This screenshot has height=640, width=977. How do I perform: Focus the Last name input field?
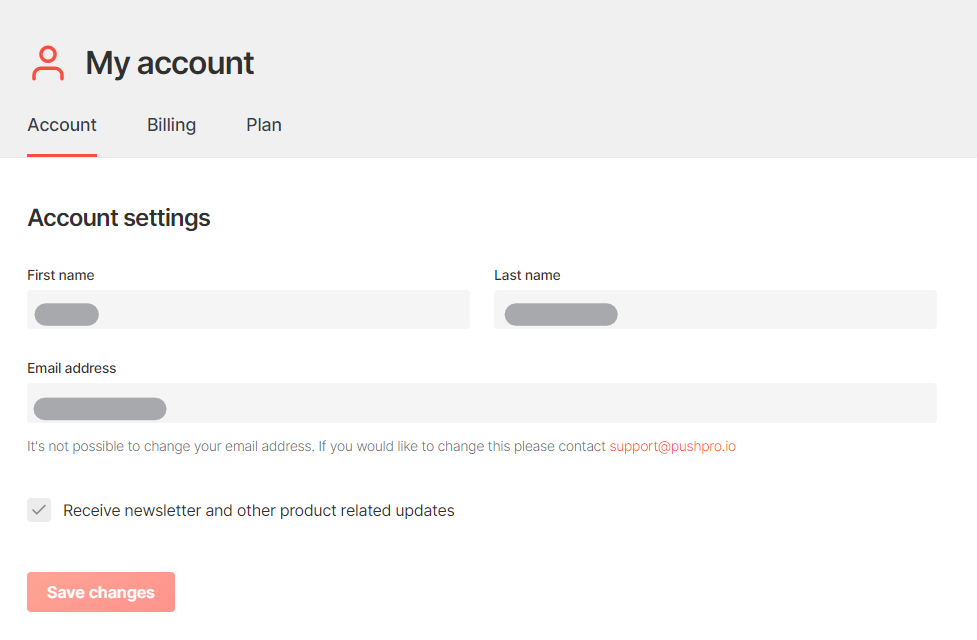point(715,310)
